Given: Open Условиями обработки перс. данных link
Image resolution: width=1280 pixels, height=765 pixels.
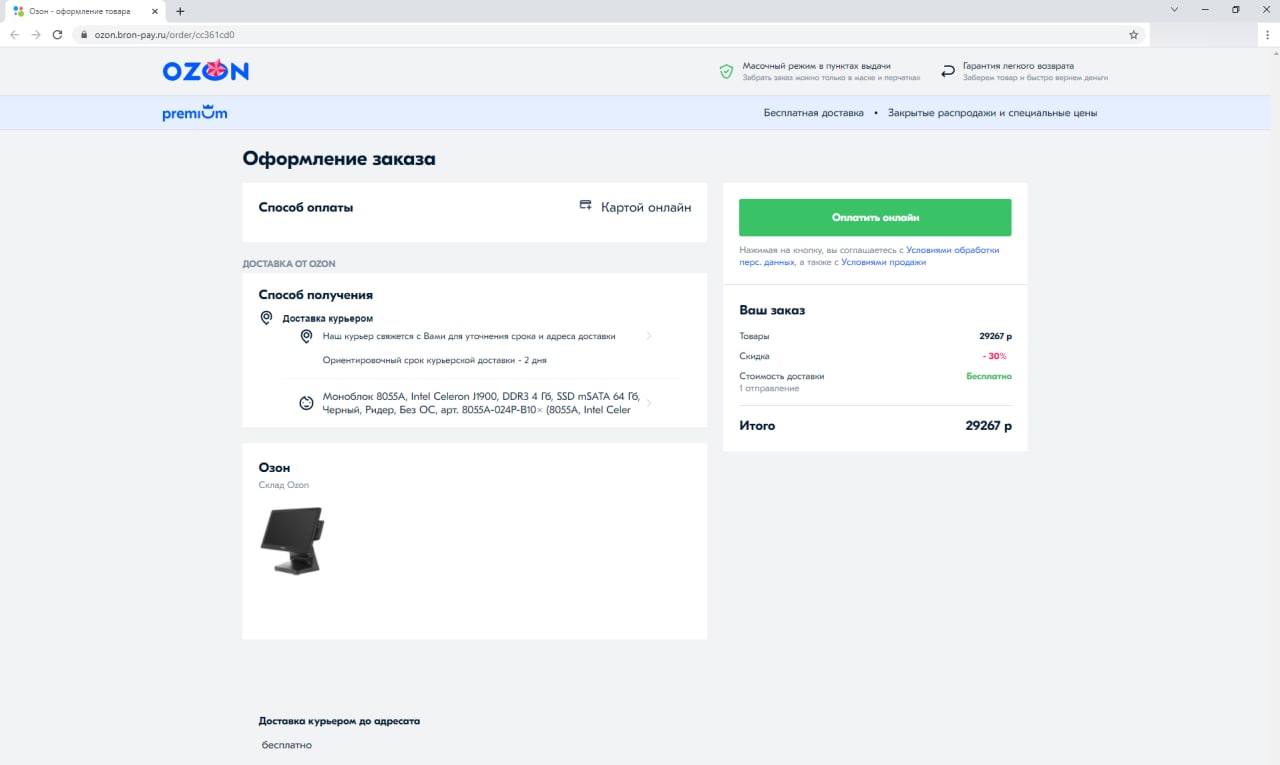Looking at the screenshot, I should pos(952,250).
